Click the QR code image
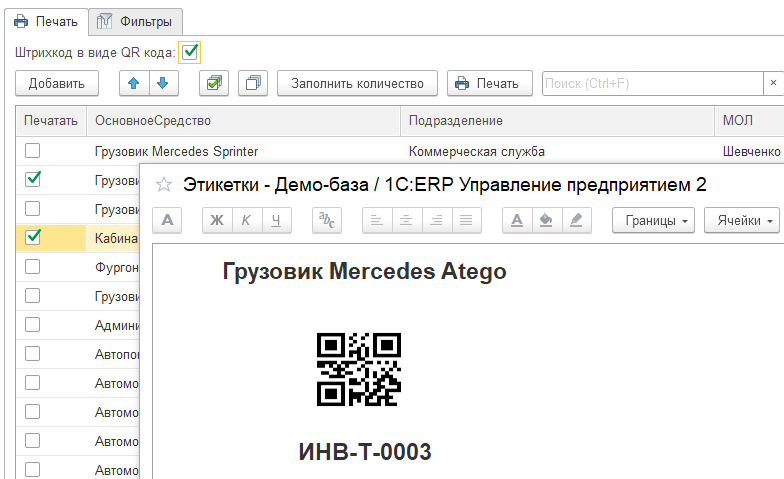784x479 pixels. click(359, 370)
